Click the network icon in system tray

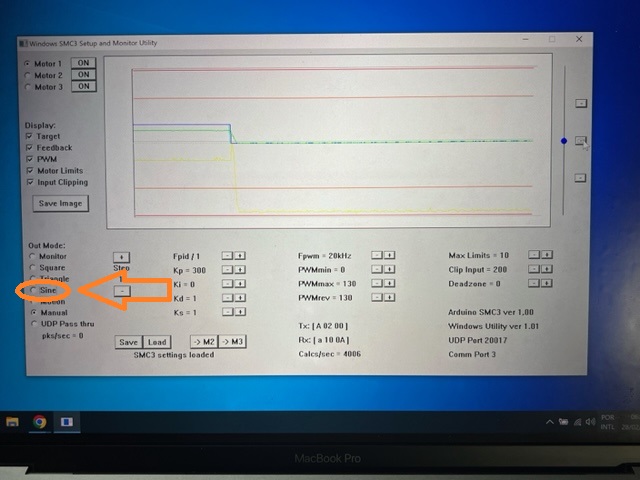click(578, 422)
